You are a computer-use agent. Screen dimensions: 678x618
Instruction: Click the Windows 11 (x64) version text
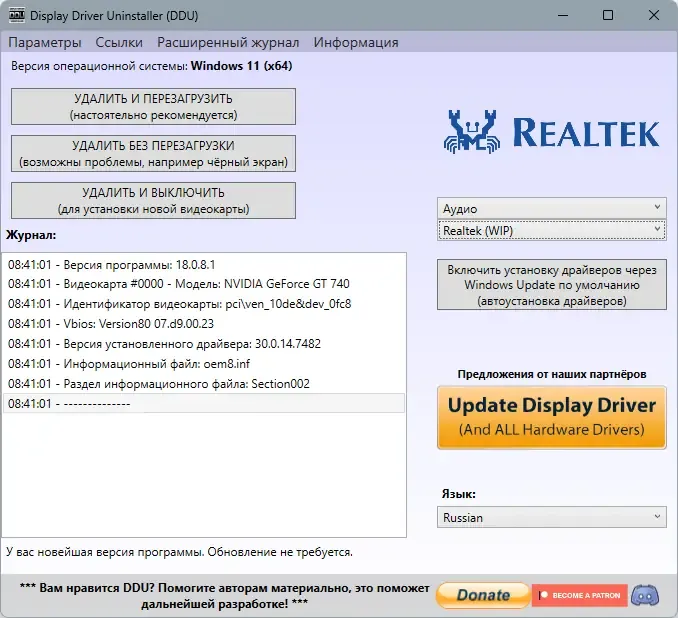tap(241, 66)
